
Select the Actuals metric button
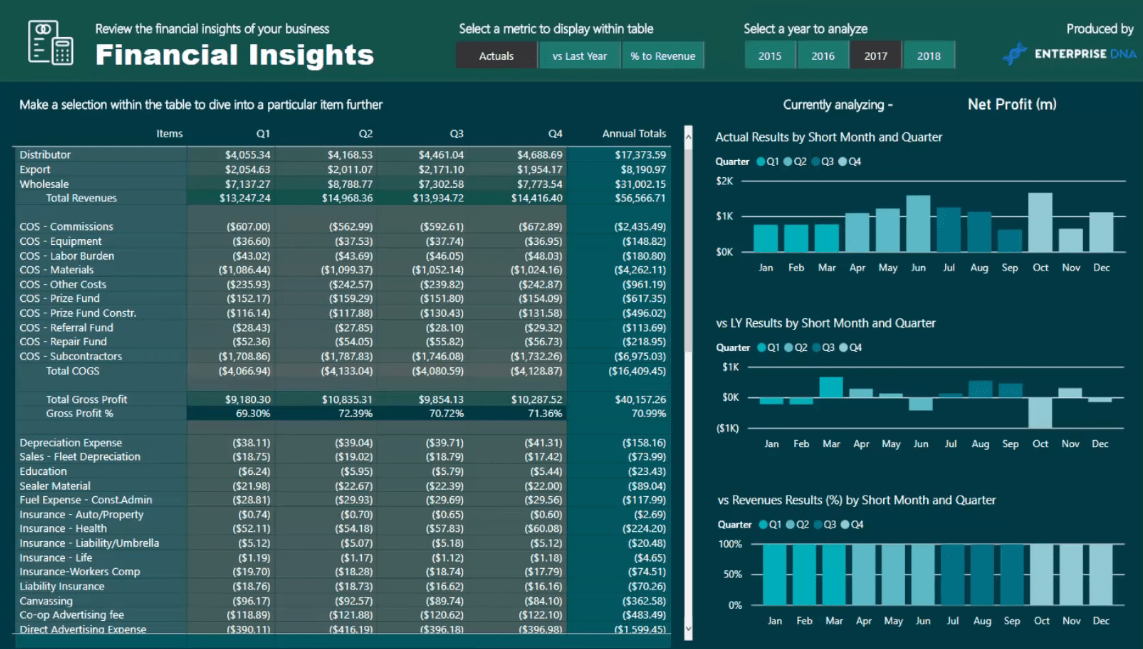[x=496, y=55]
